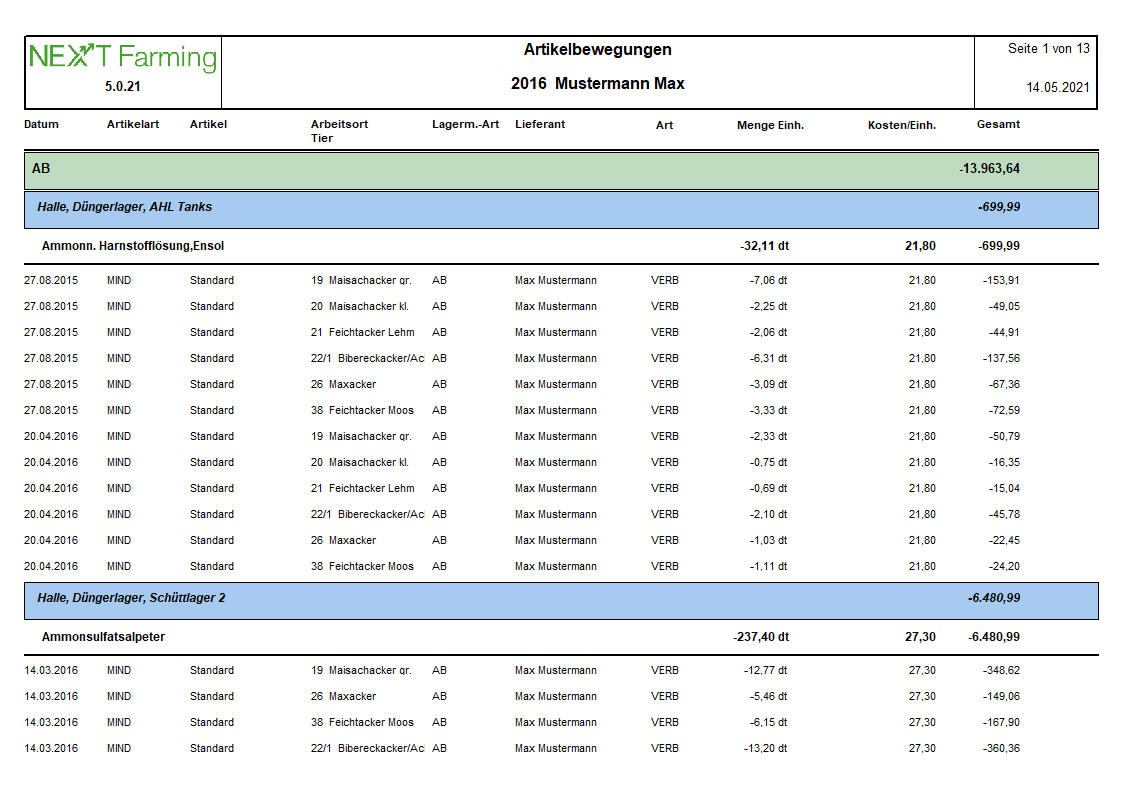Select the page indicator Seite 1 von 13
The width and height of the screenshot is (1122, 793).
1048,49
